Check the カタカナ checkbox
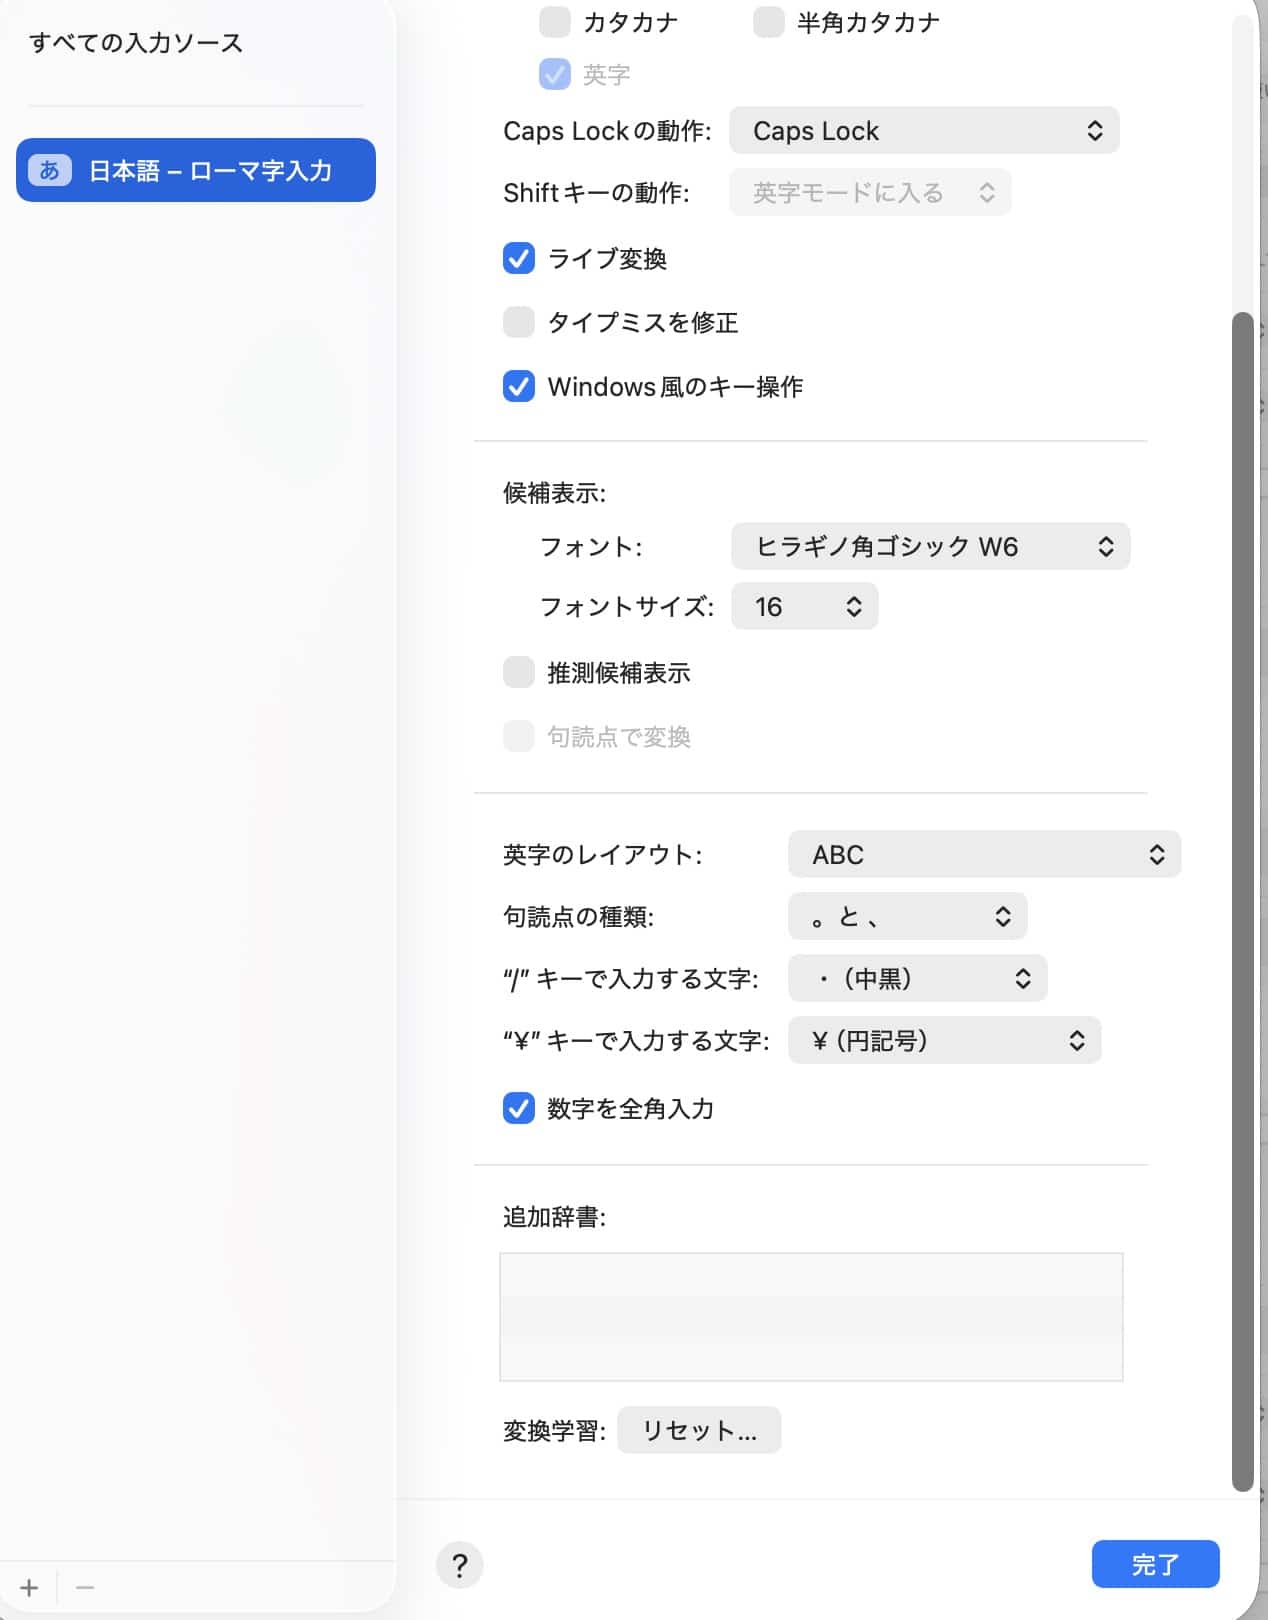This screenshot has width=1268, height=1620. pos(555,22)
